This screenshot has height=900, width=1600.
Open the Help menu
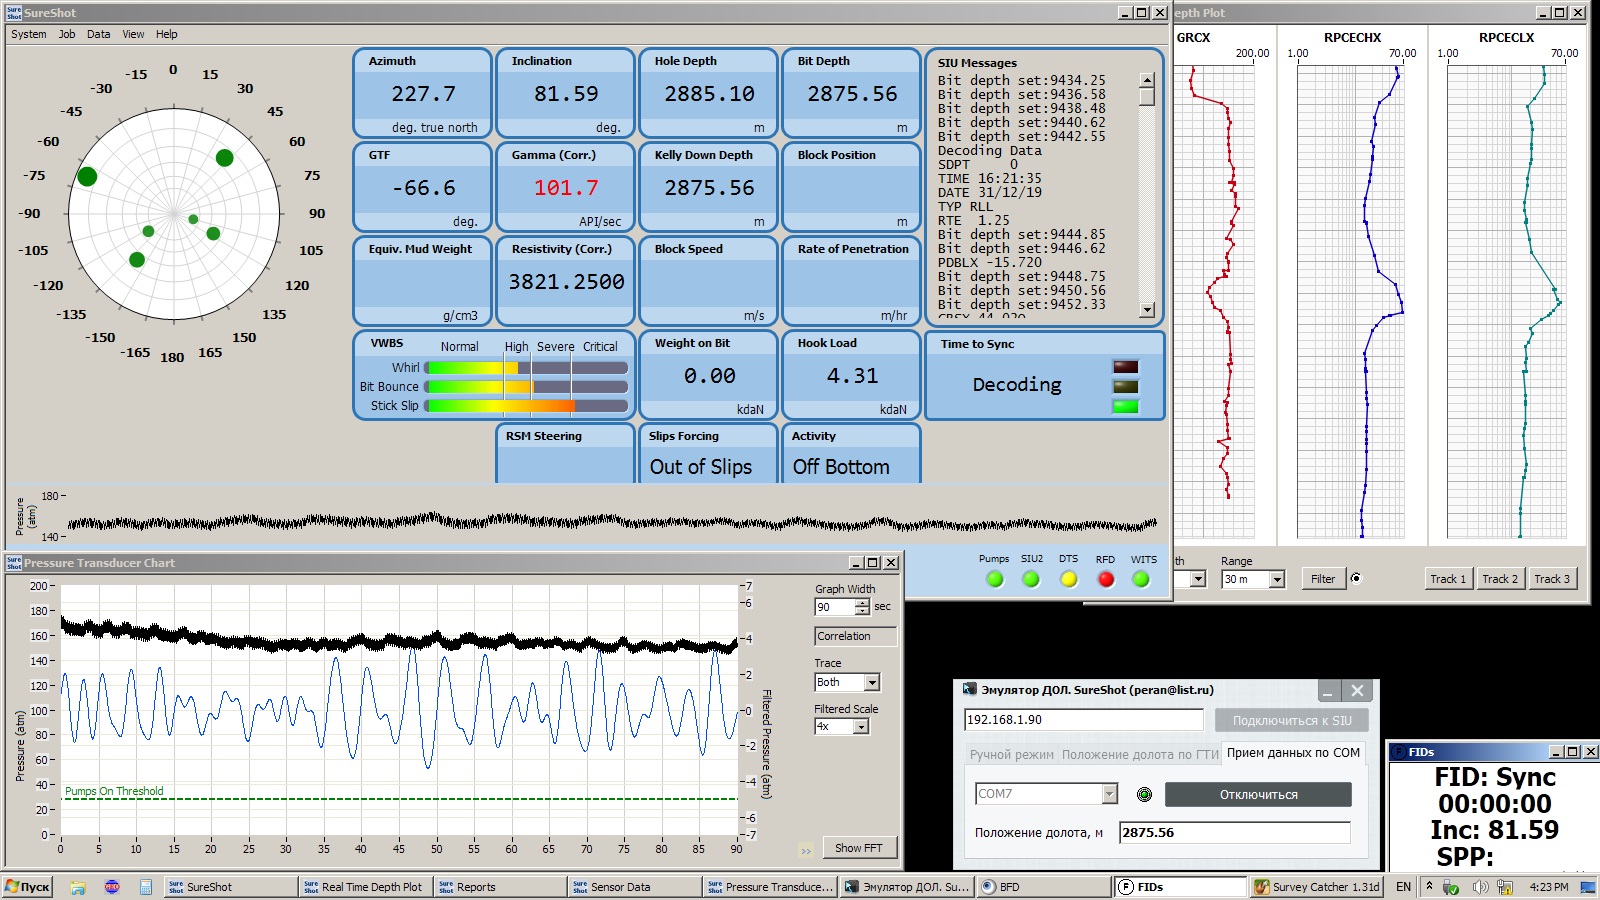167,34
